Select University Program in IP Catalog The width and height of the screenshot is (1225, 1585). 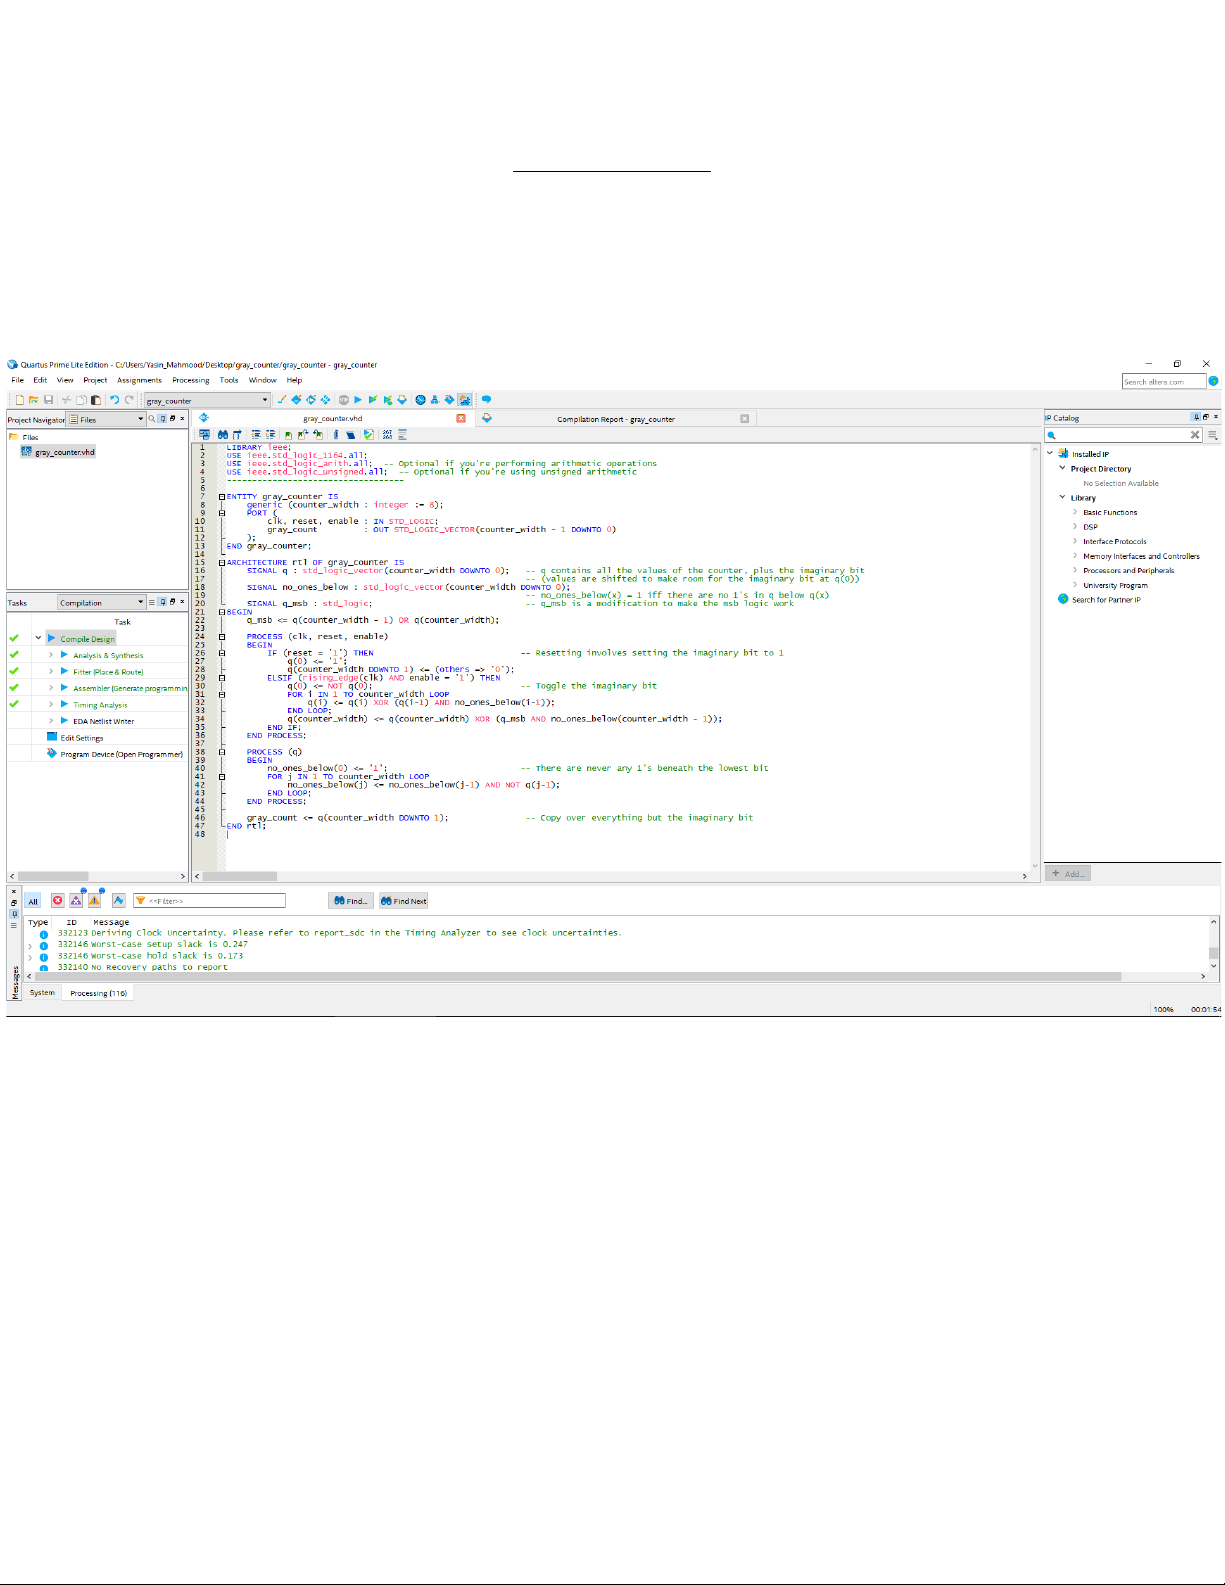[x=1115, y=585]
